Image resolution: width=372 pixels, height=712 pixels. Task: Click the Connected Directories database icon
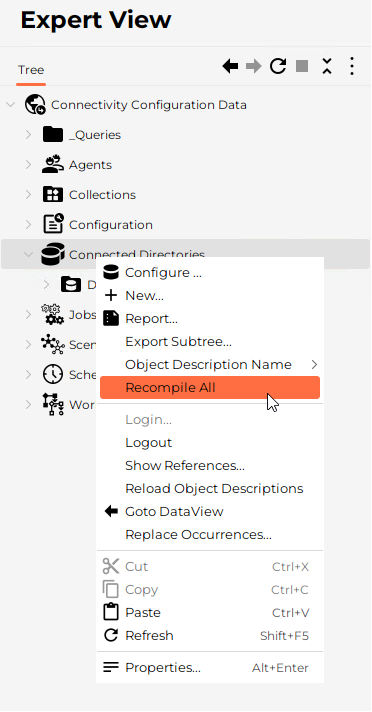[x=53, y=254]
